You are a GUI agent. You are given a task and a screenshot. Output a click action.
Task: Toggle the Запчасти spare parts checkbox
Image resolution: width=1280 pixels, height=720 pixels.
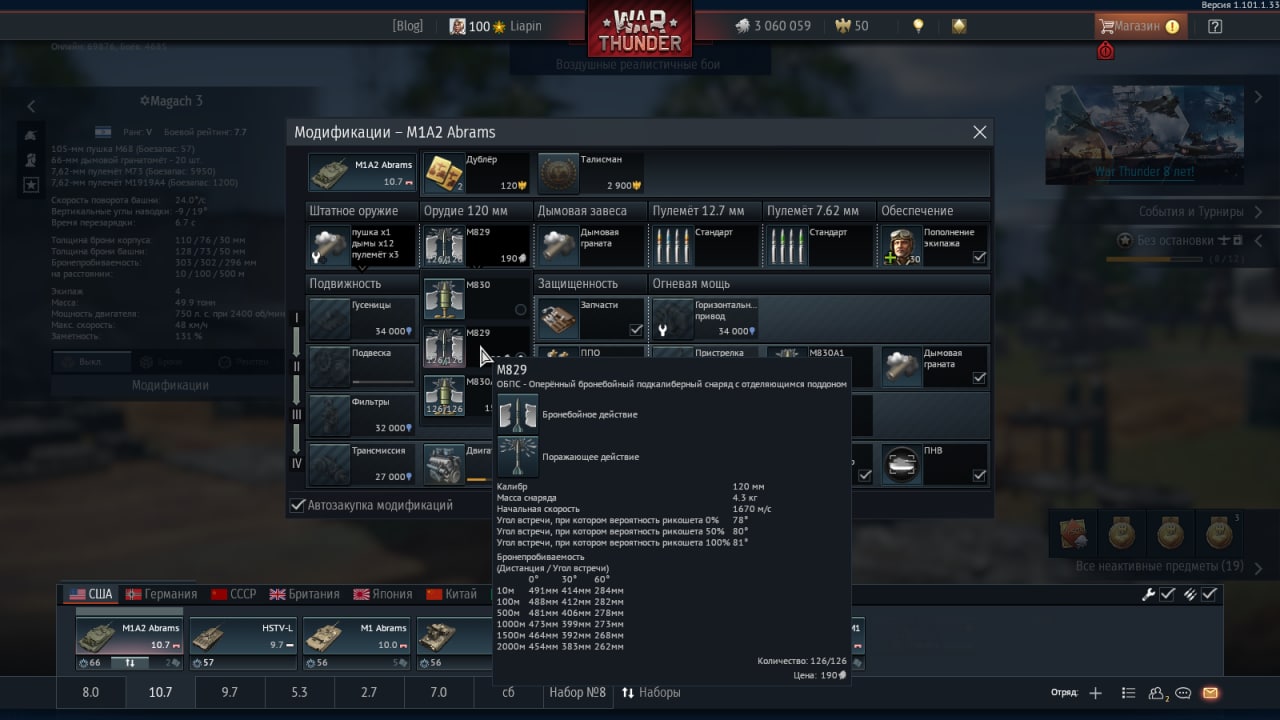coord(636,330)
